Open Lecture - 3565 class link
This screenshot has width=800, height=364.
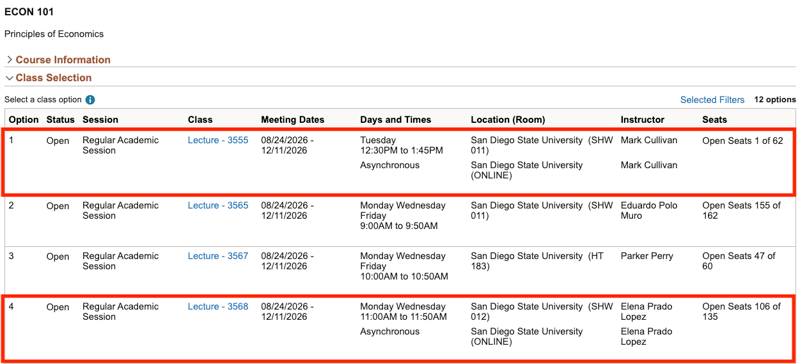(x=218, y=206)
